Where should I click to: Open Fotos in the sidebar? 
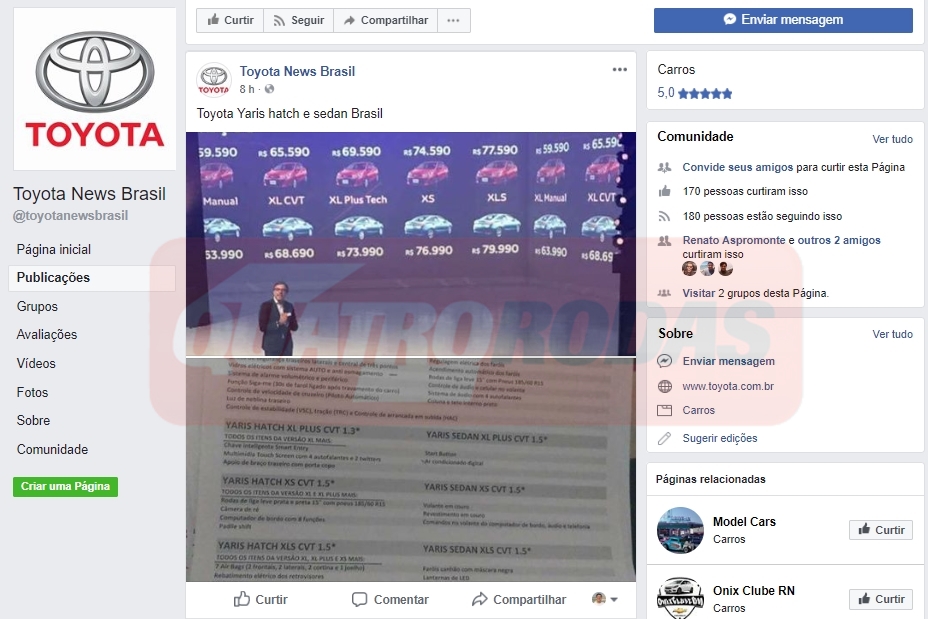point(33,392)
